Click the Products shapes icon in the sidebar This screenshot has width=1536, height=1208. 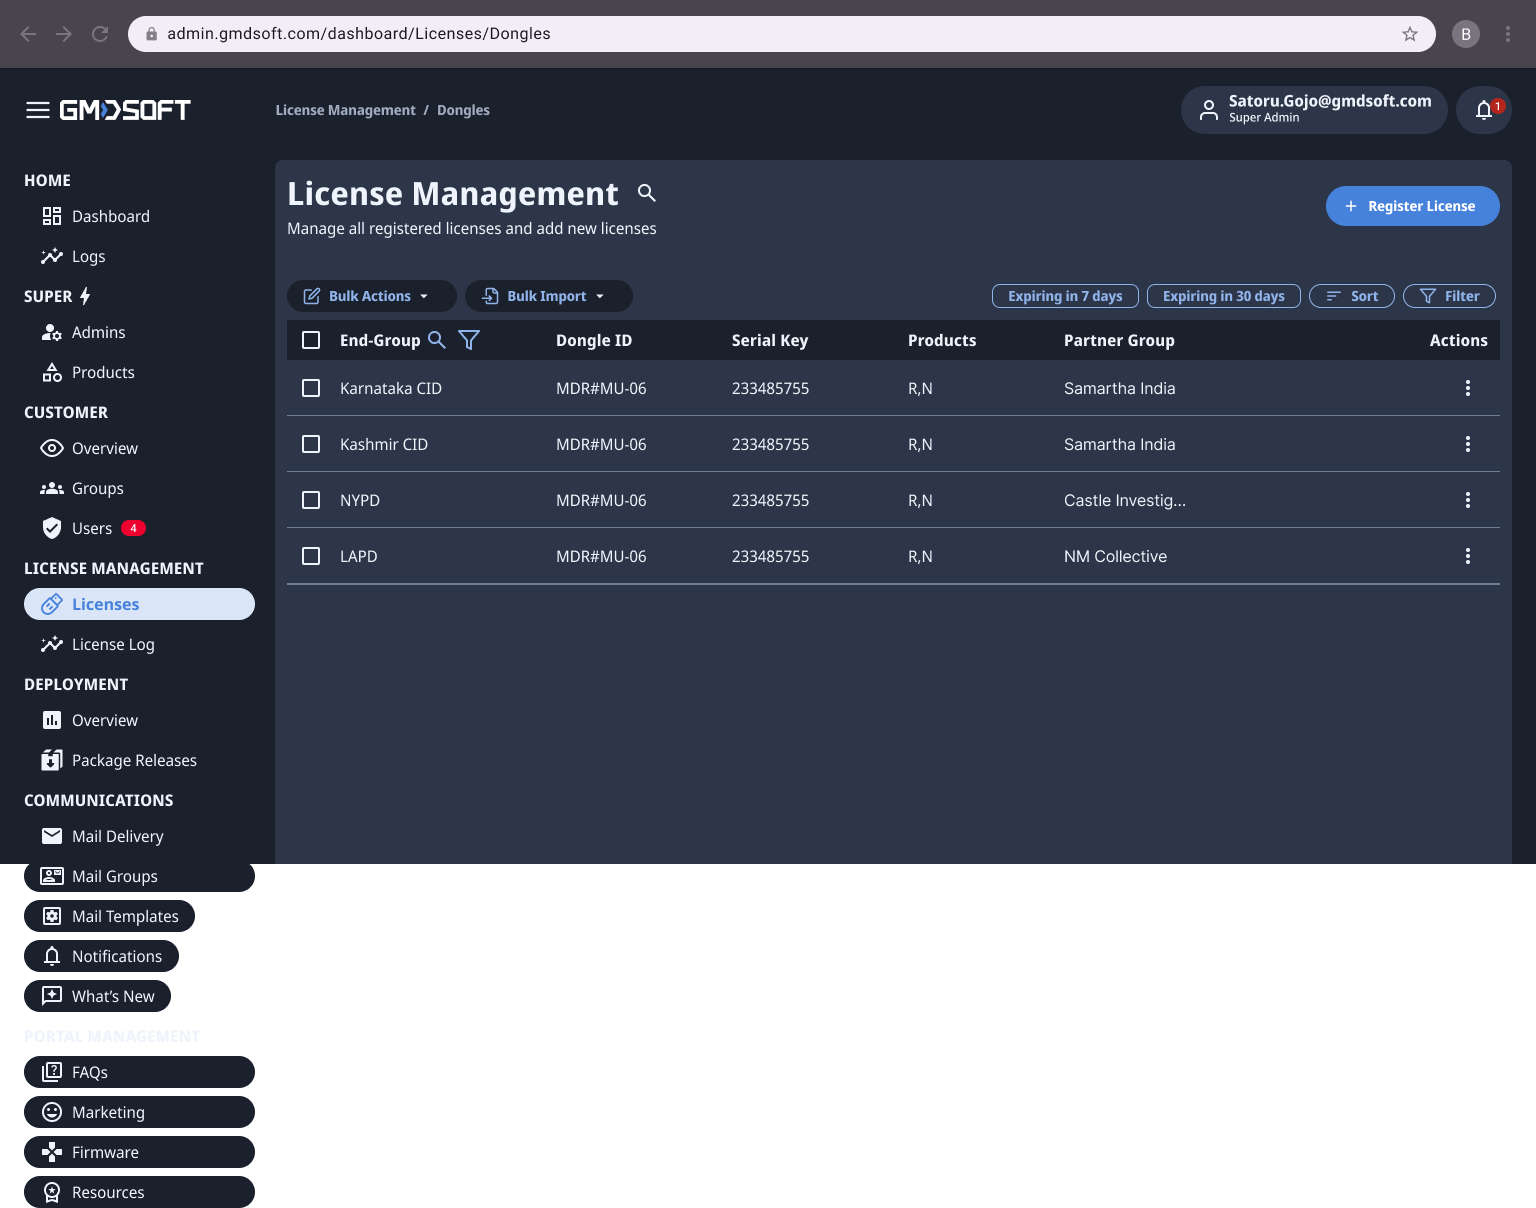pos(52,372)
